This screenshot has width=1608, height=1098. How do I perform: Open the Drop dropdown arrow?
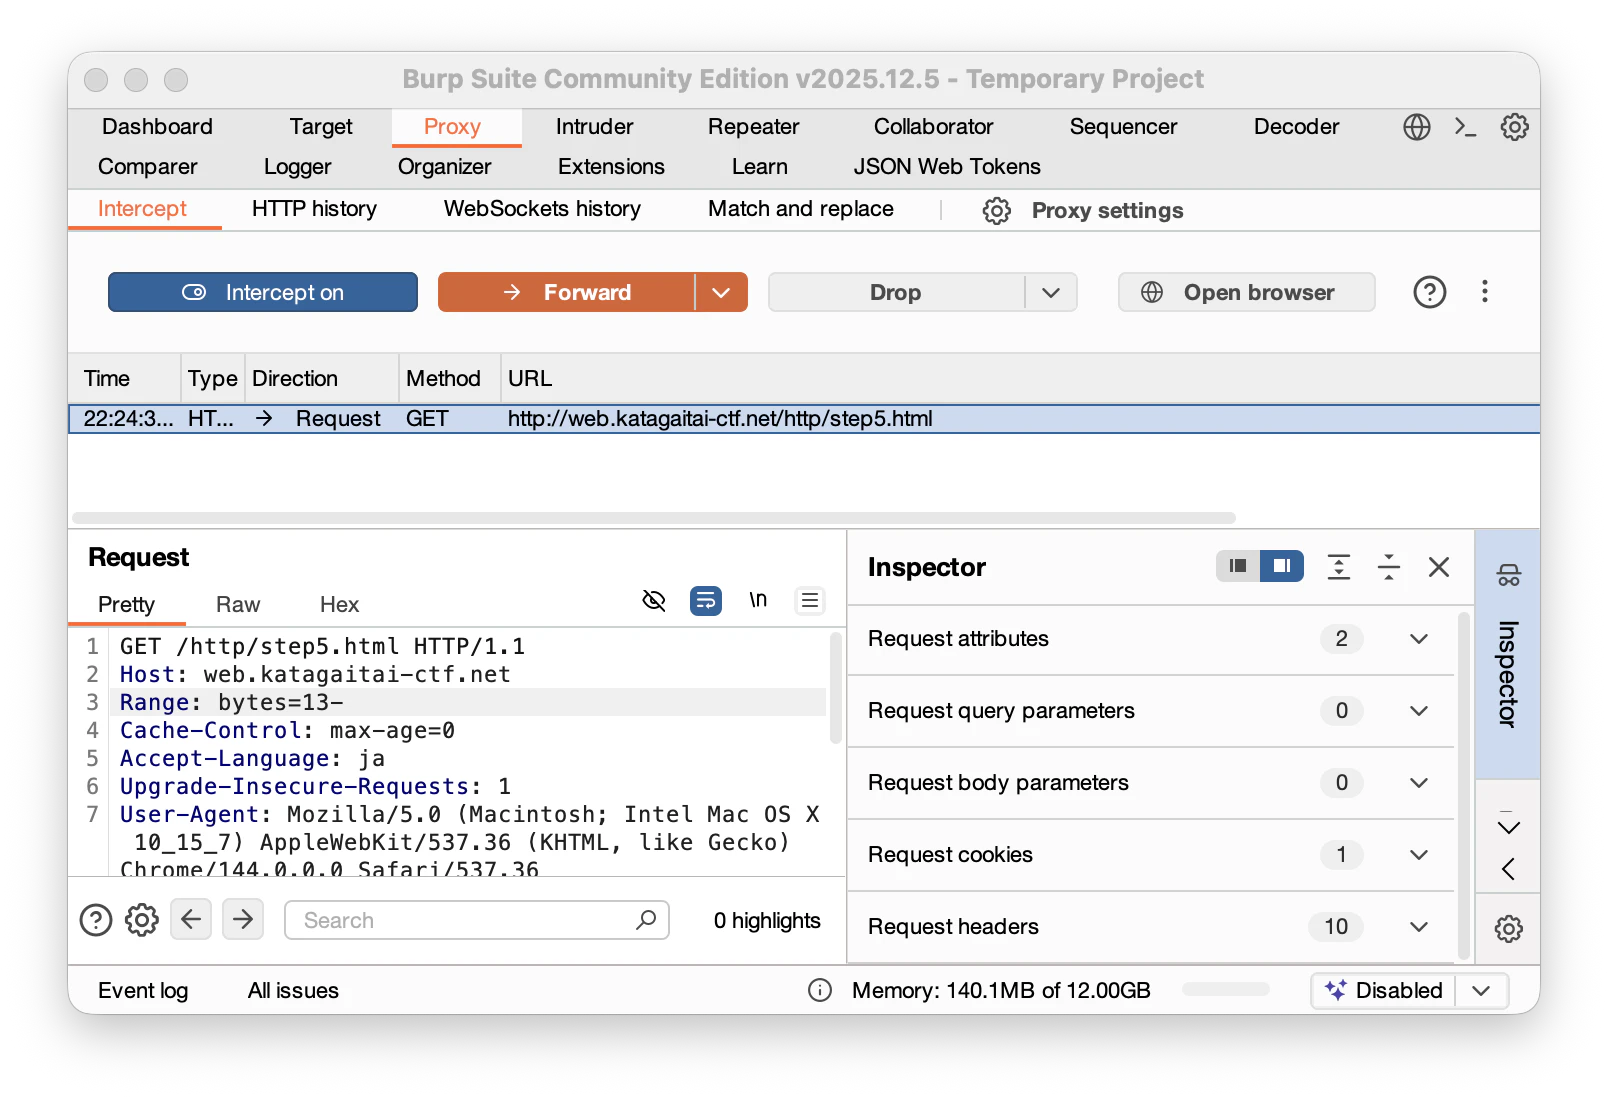[1051, 292]
